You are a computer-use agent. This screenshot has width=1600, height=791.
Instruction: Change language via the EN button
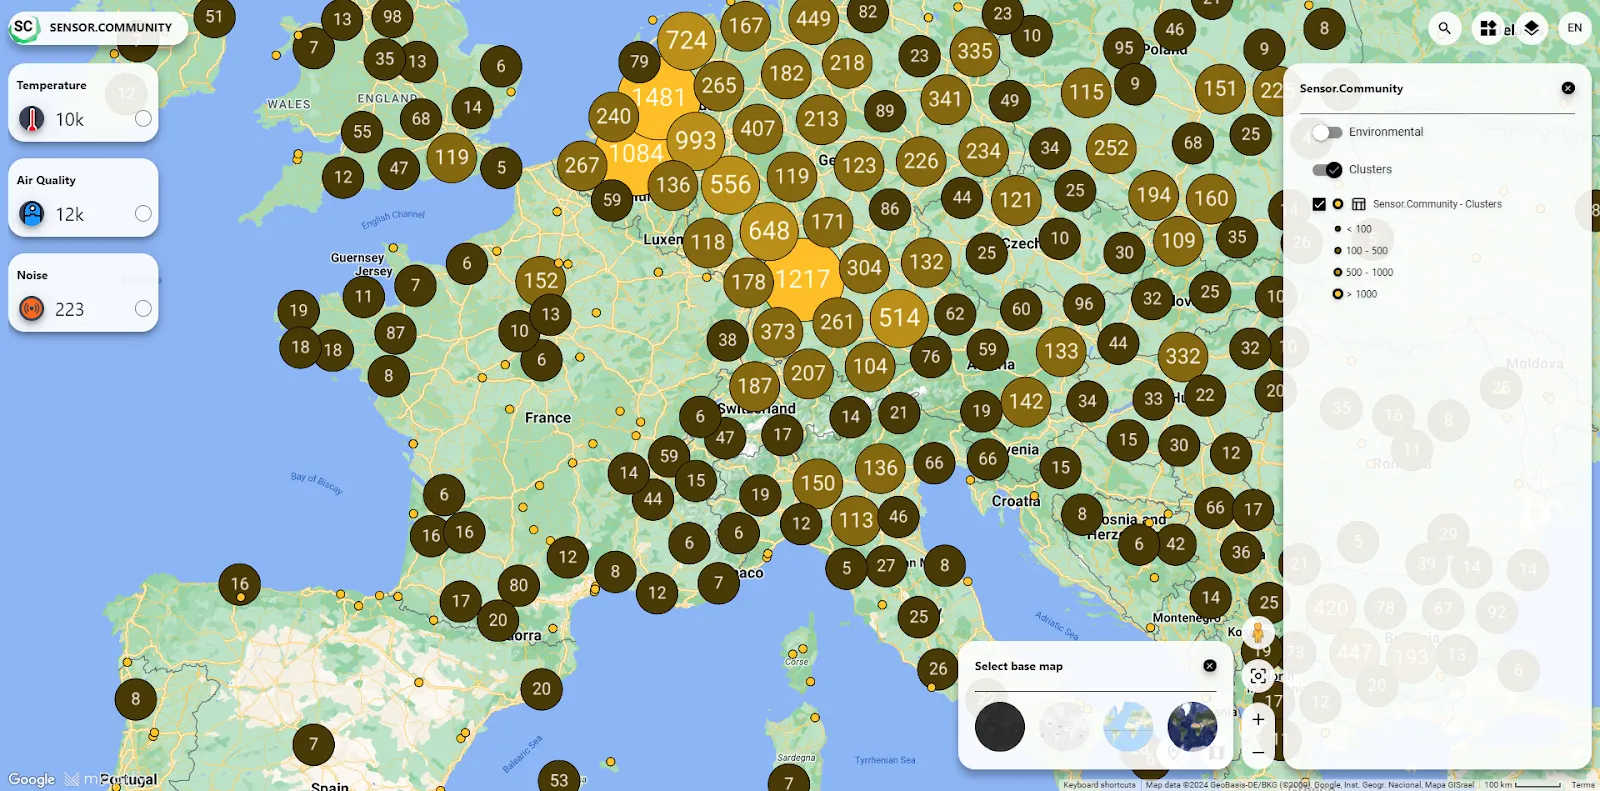click(x=1575, y=28)
